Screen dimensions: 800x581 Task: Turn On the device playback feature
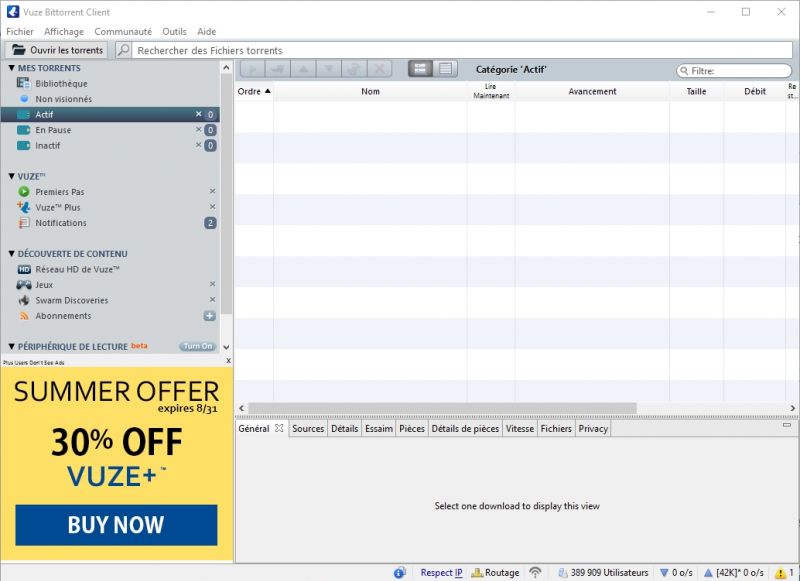coord(197,346)
